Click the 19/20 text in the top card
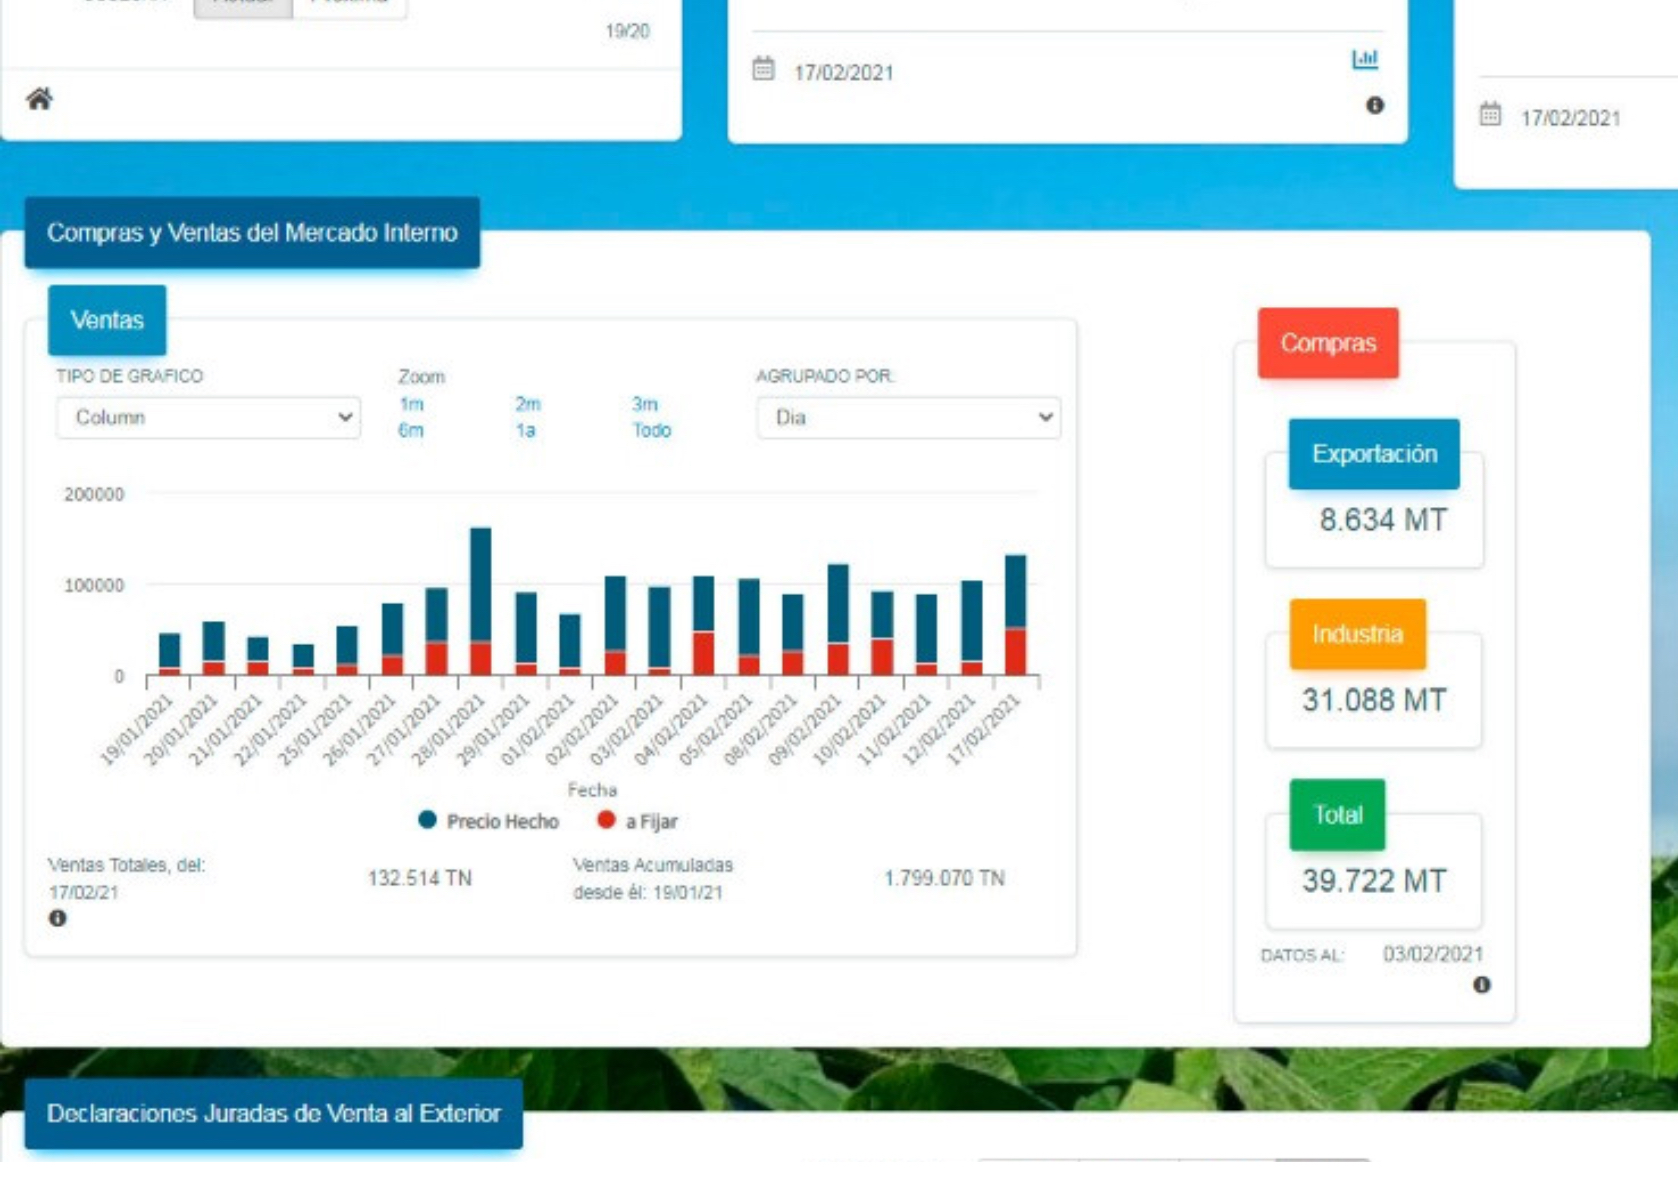1678x1184 pixels. (x=627, y=31)
